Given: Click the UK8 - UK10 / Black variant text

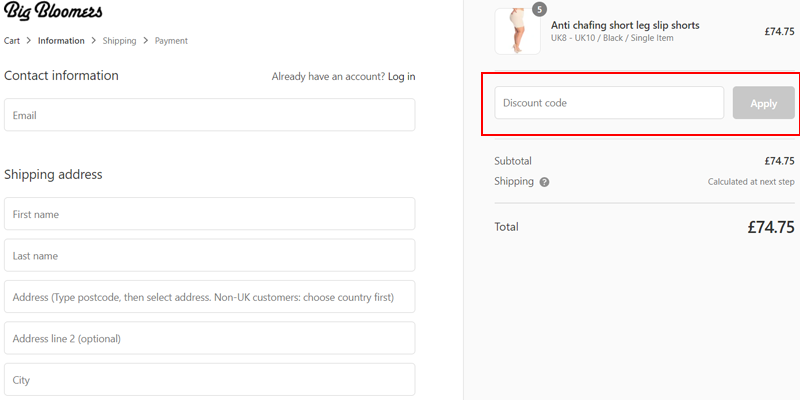Looking at the screenshot, I should pyautogui.click(x=612, y=38).
